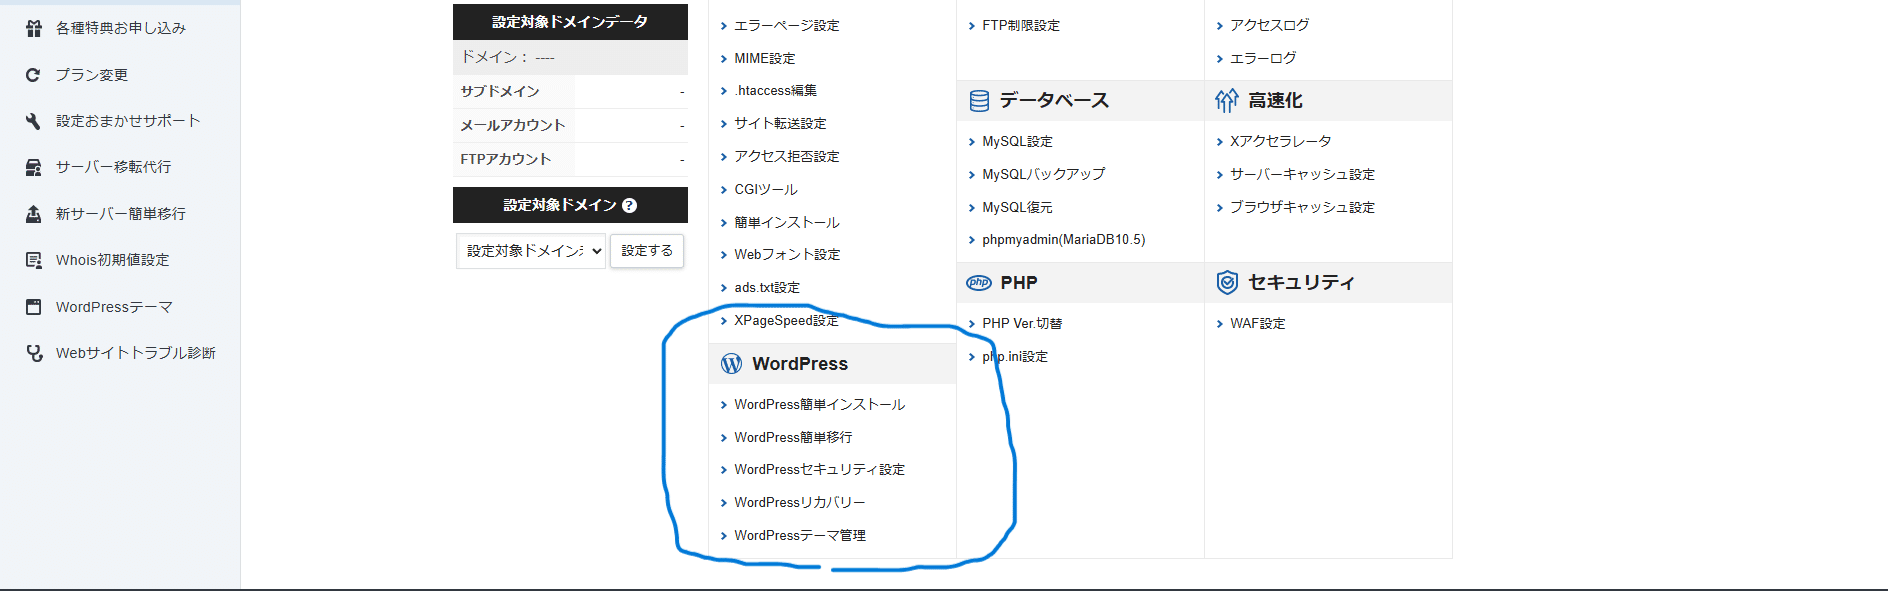Open アクセスログ link
The height and width of the screenshot is (591, 1888).
(1269, 25)
